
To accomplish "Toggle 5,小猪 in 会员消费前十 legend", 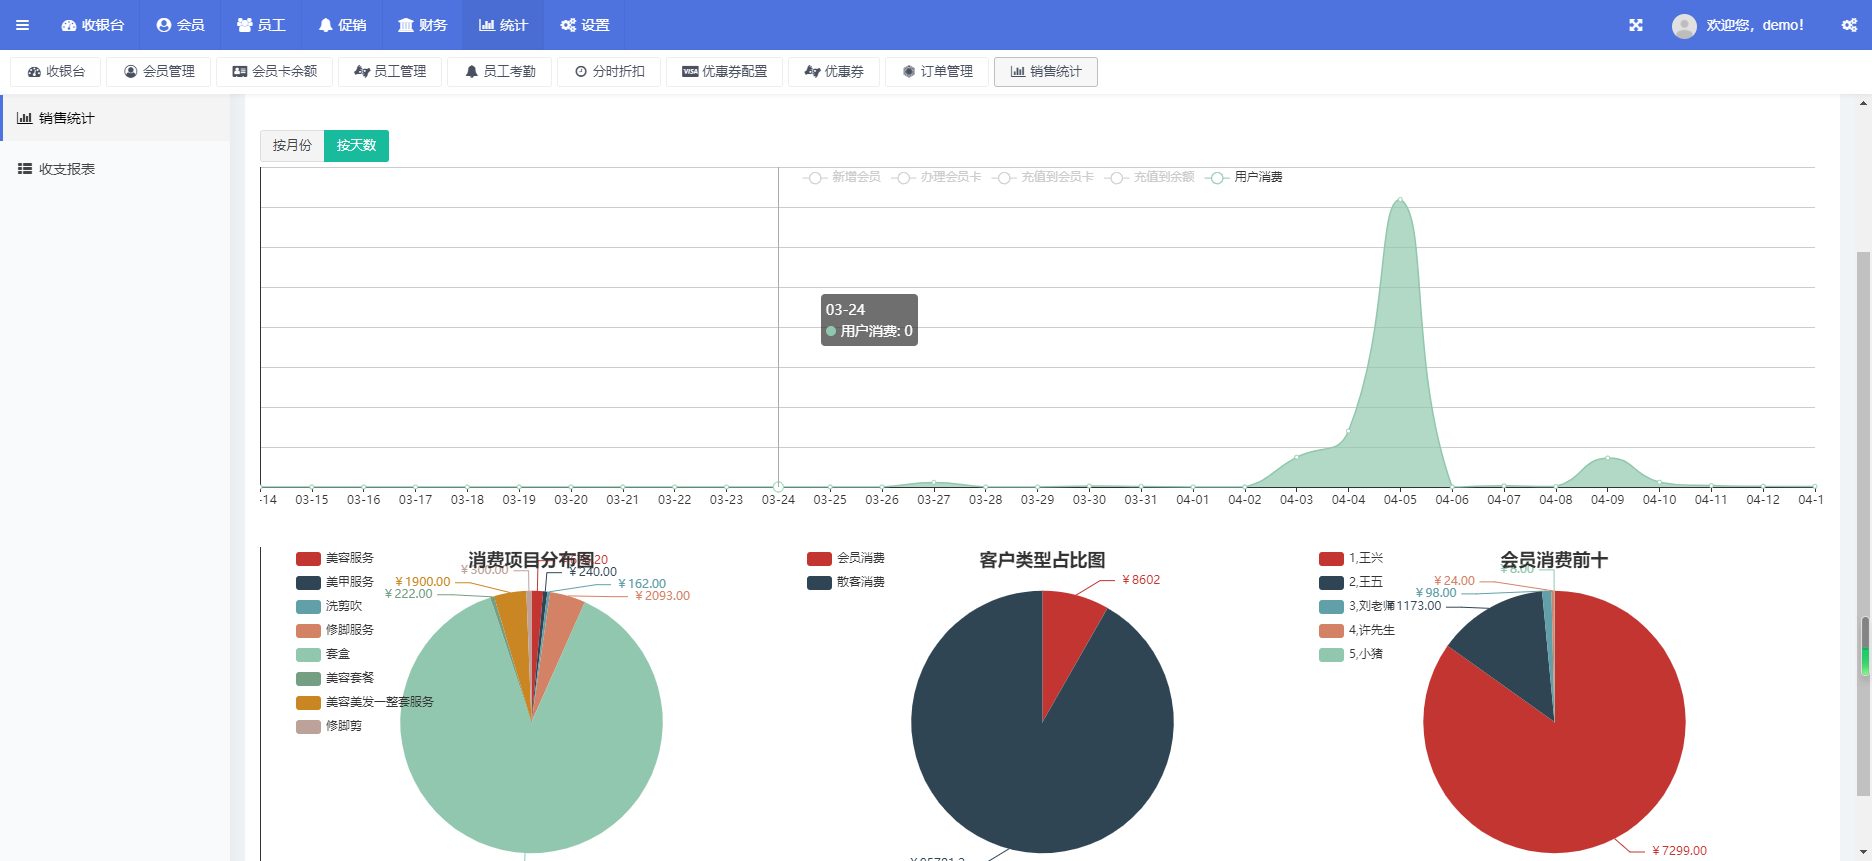I will click(x=1351, y=654).
